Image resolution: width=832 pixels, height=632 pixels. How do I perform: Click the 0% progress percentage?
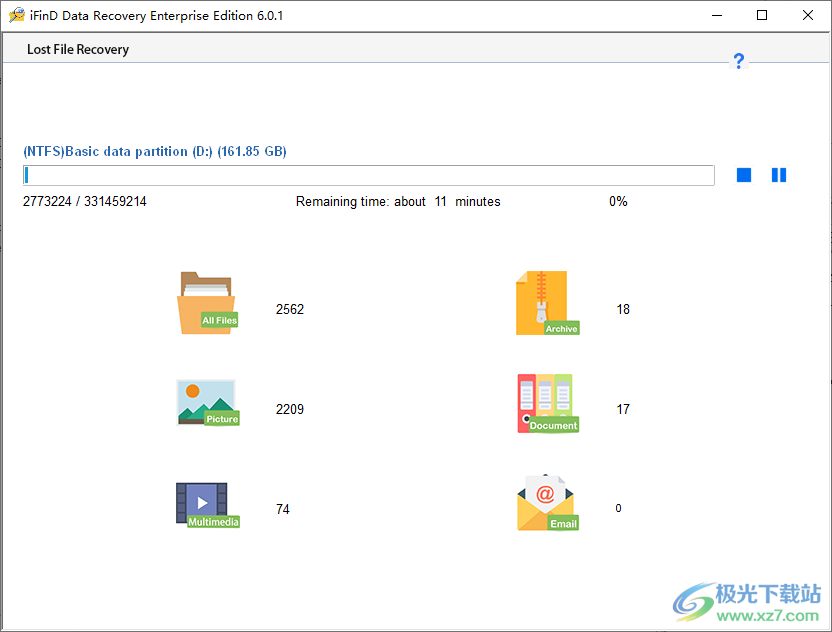coord(618,202)
